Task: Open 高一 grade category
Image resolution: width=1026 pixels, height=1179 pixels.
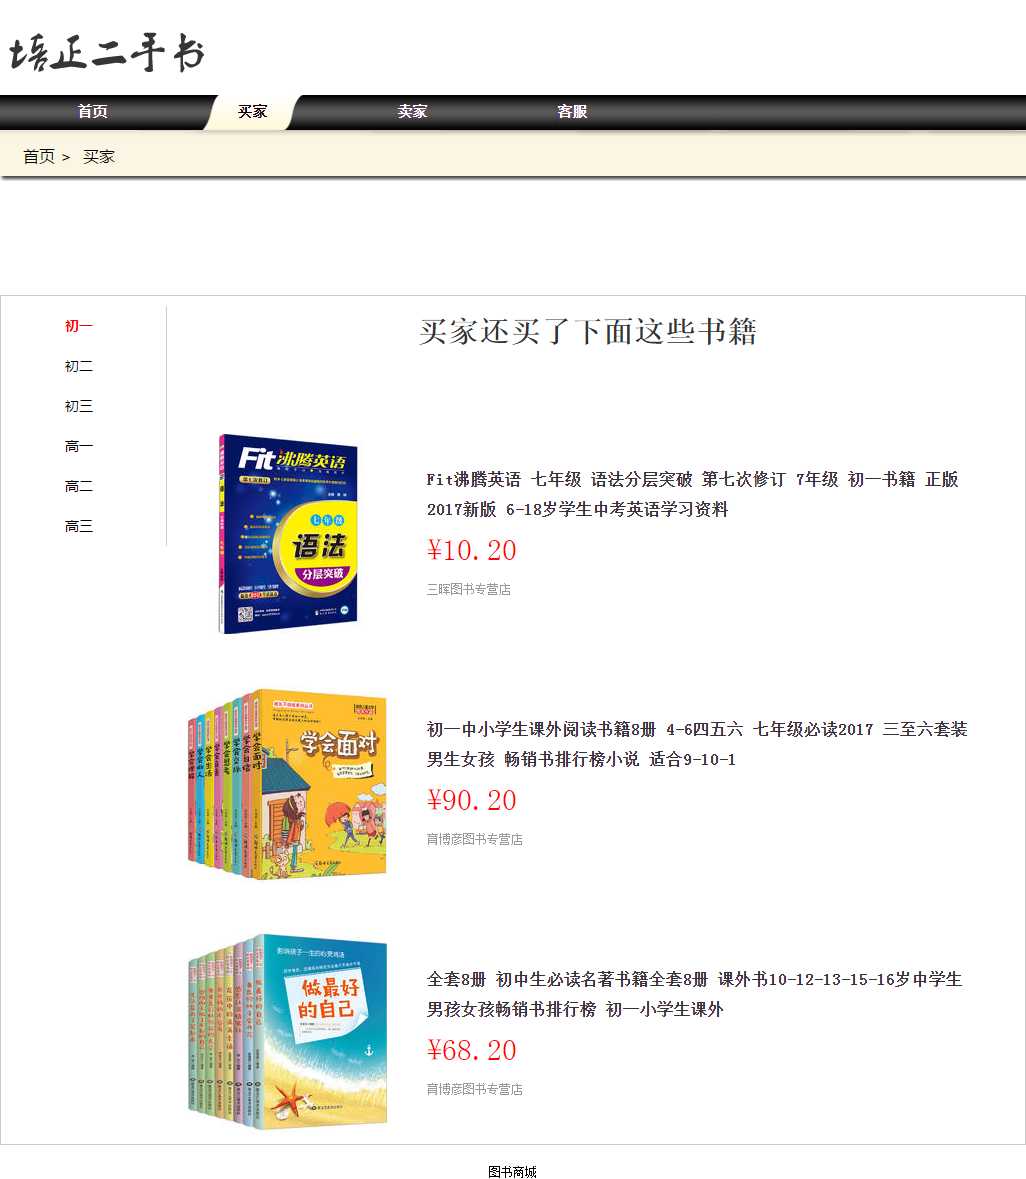Action: (79, 446)
